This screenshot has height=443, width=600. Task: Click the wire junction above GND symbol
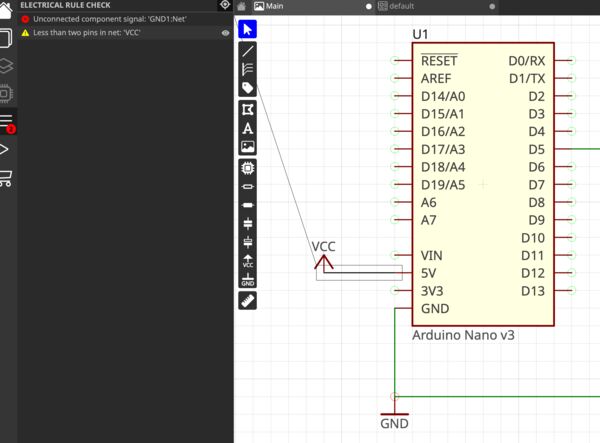click(x=395, y=396)
